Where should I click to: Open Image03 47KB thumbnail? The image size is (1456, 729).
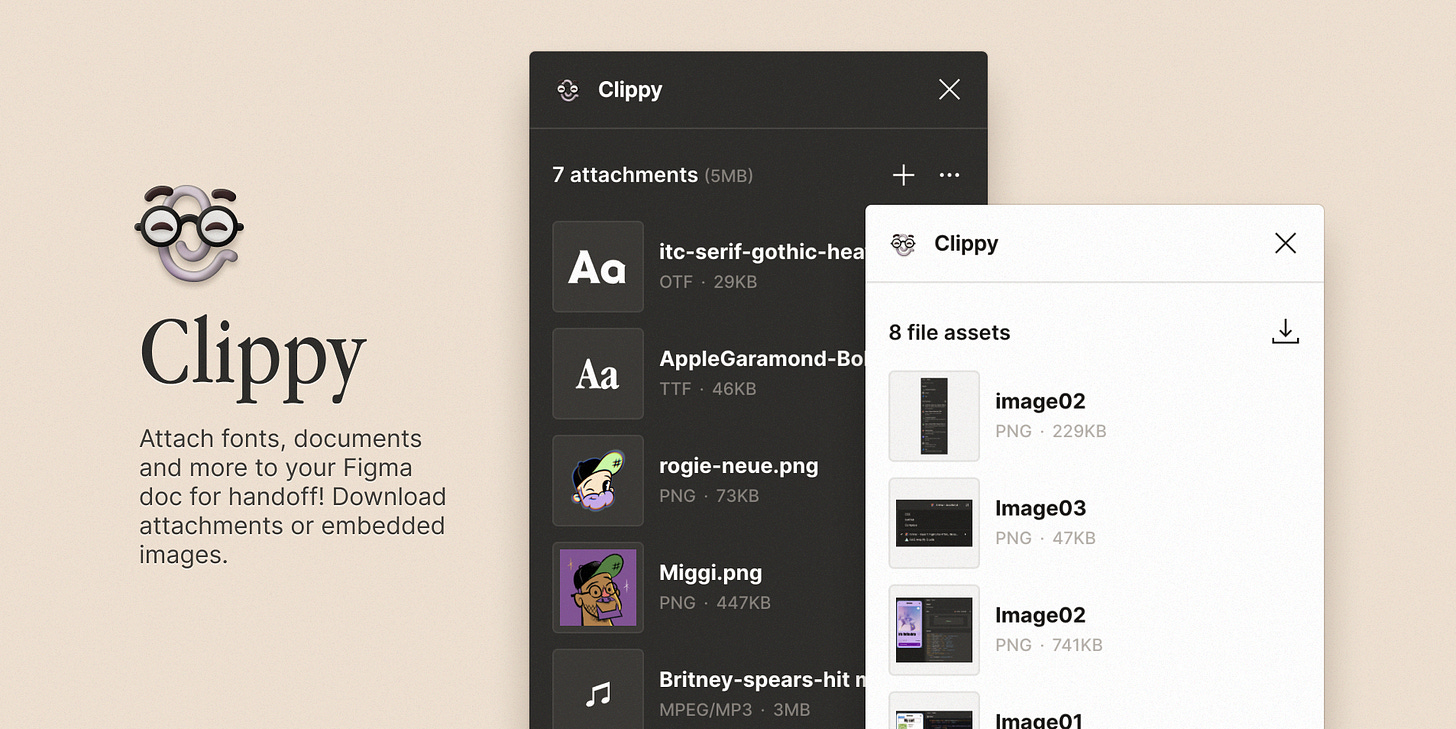pyautogui.click(x=934, y=523)
